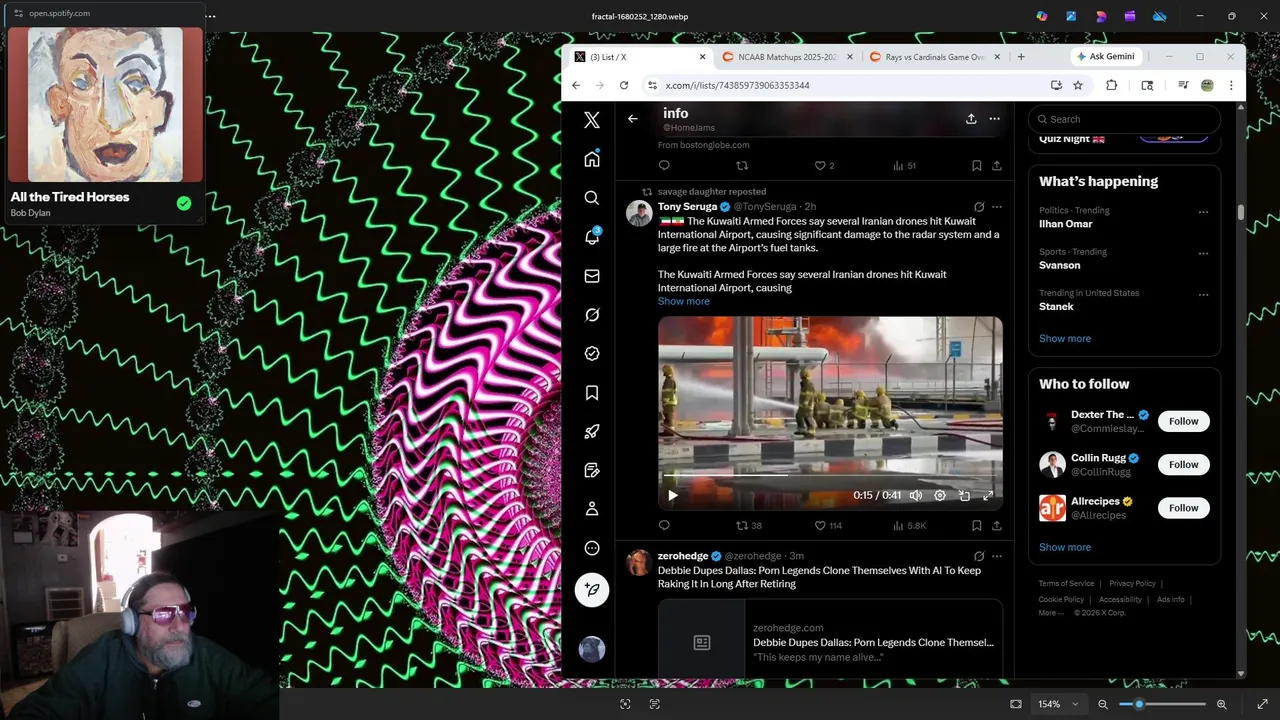The width and height of the screenshot is (1280, 720).
Task: Open Messages envelope icon in X sidebar
Action: 592,276
